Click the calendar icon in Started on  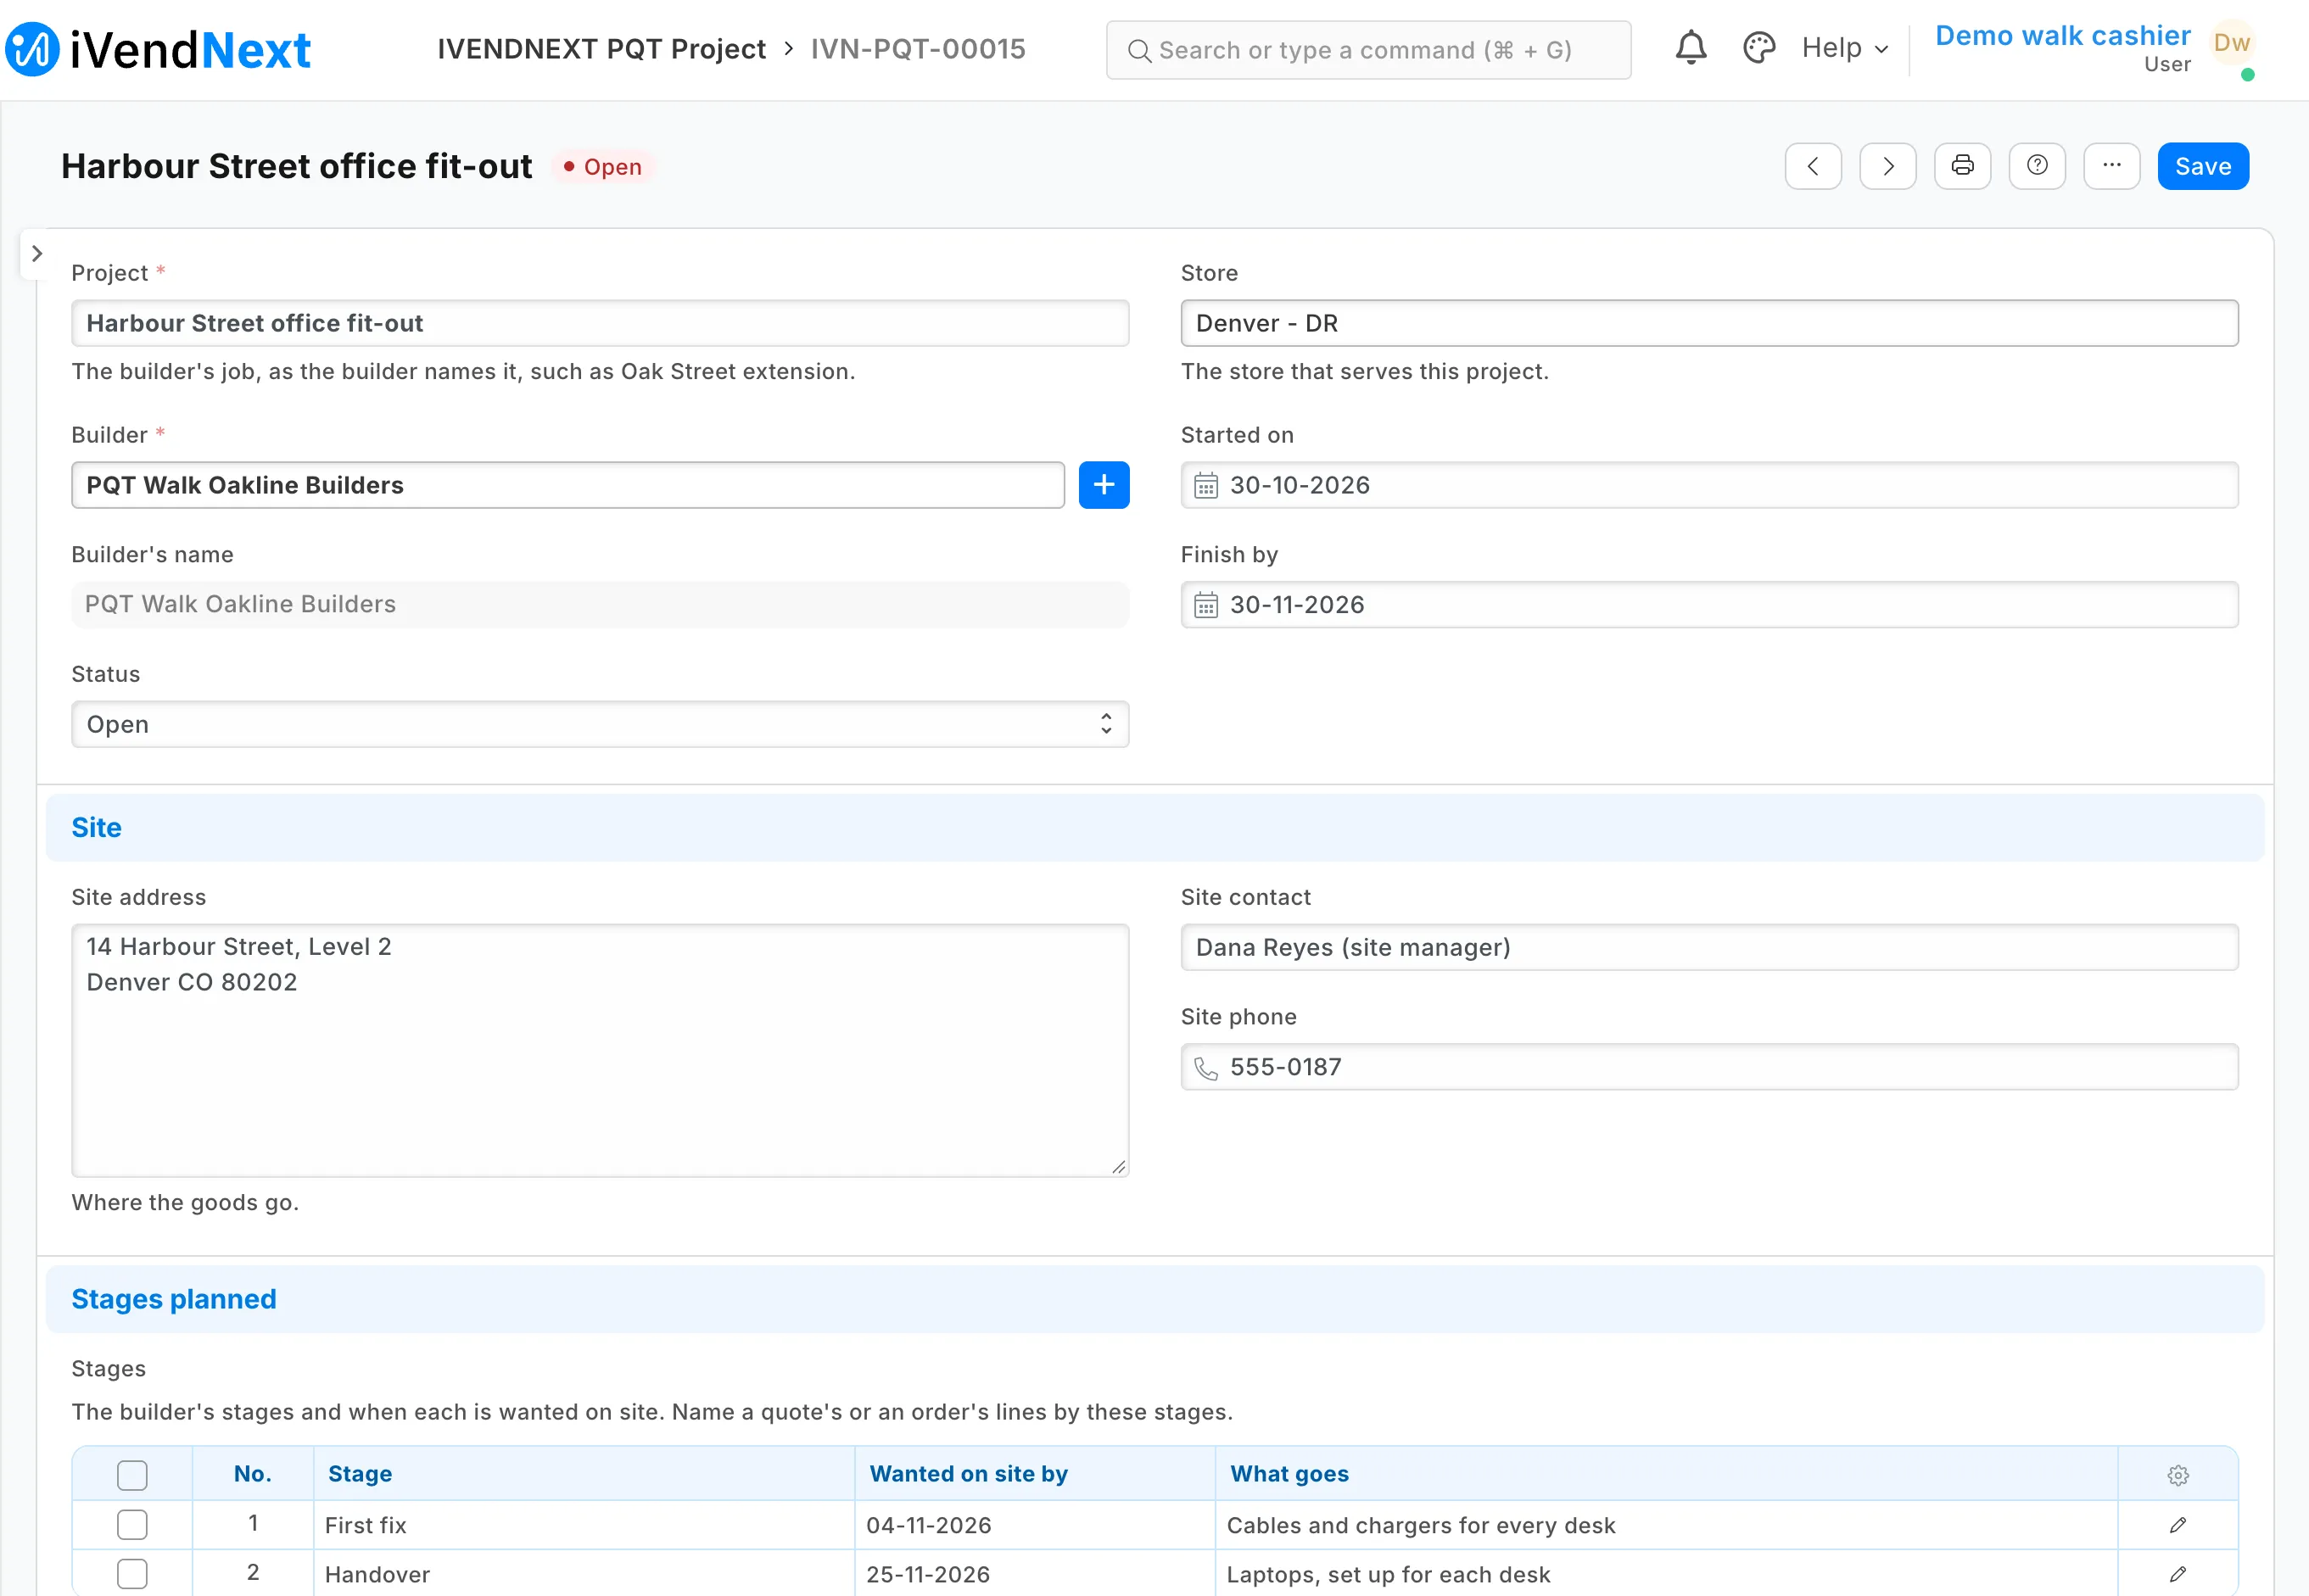pyautogui.click(x=1206, y=486)
